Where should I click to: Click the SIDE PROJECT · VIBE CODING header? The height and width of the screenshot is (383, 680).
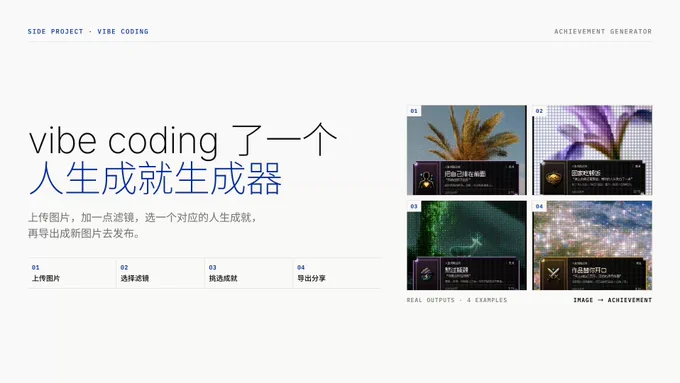(88, 32)
